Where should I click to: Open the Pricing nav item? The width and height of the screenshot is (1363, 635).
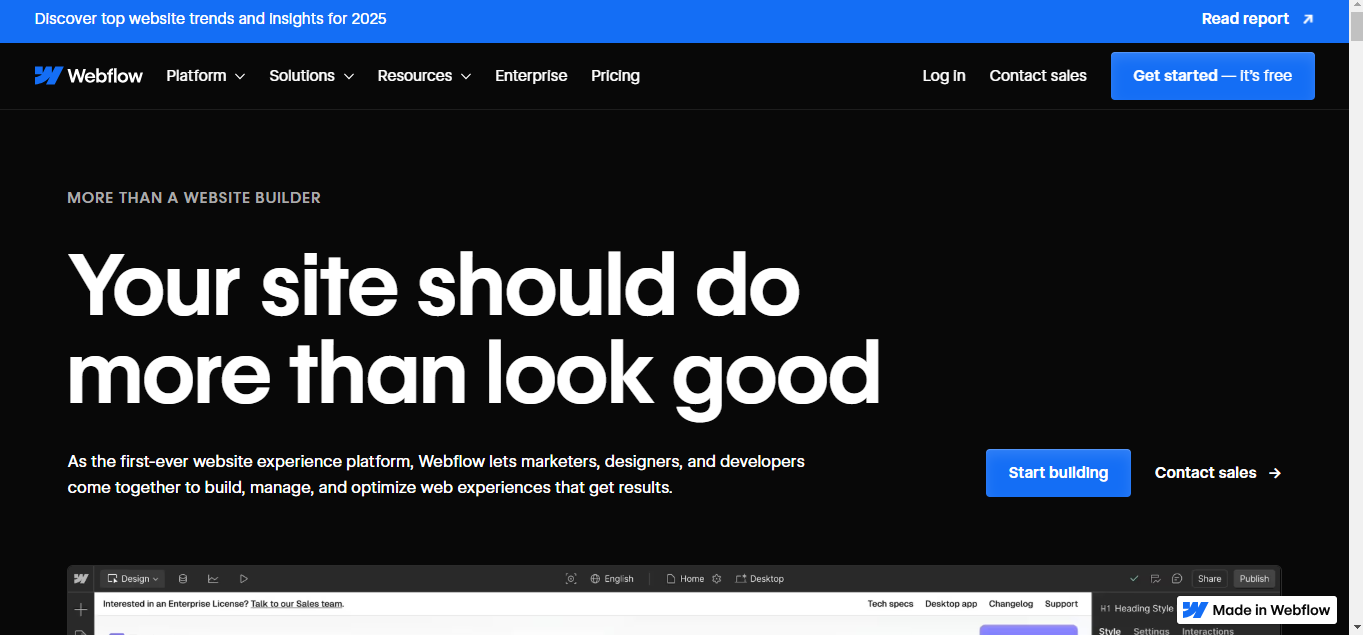(x=615, y=76)
